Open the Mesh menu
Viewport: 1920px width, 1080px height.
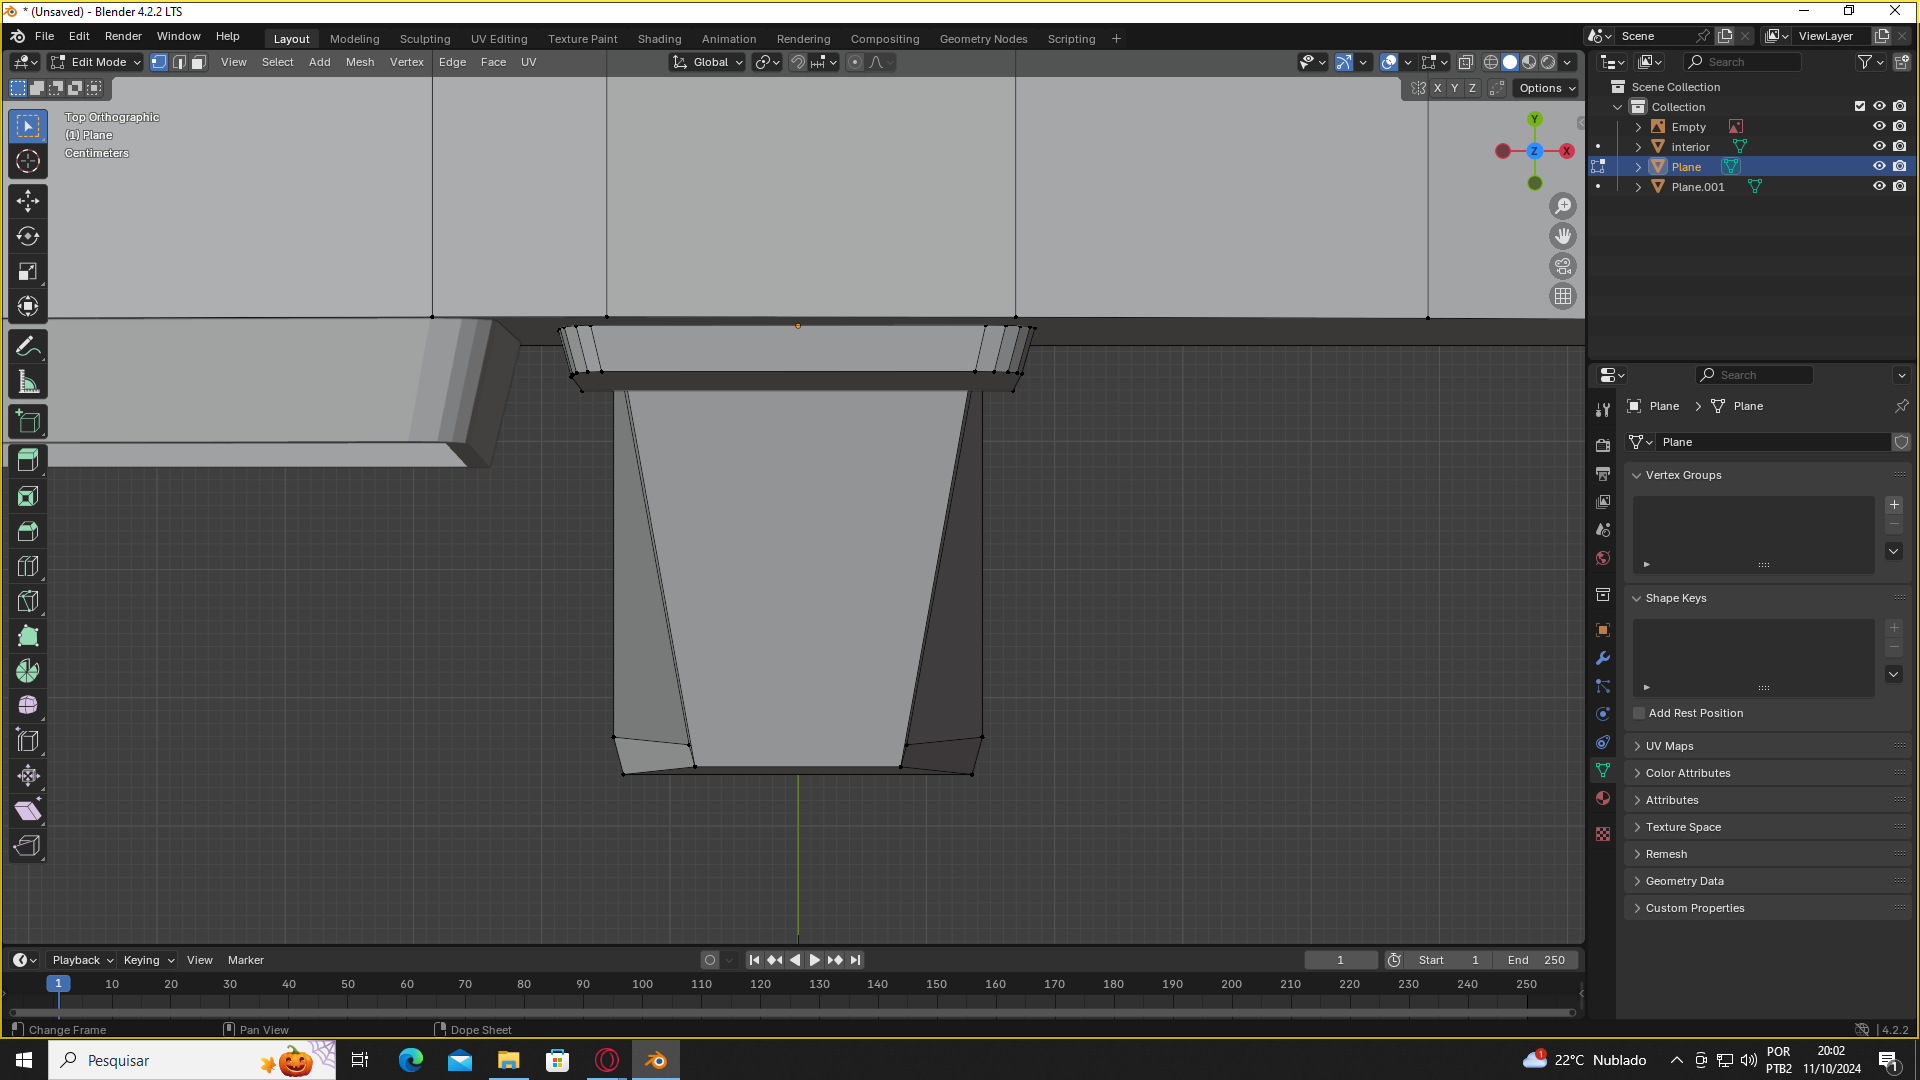359,62
